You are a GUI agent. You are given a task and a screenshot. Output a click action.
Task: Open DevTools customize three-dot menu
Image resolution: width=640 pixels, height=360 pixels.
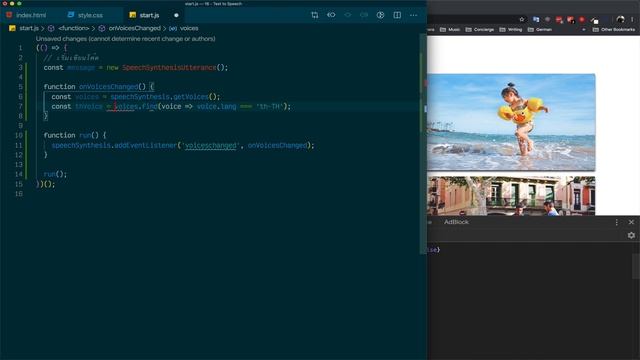tap(617, 222)
